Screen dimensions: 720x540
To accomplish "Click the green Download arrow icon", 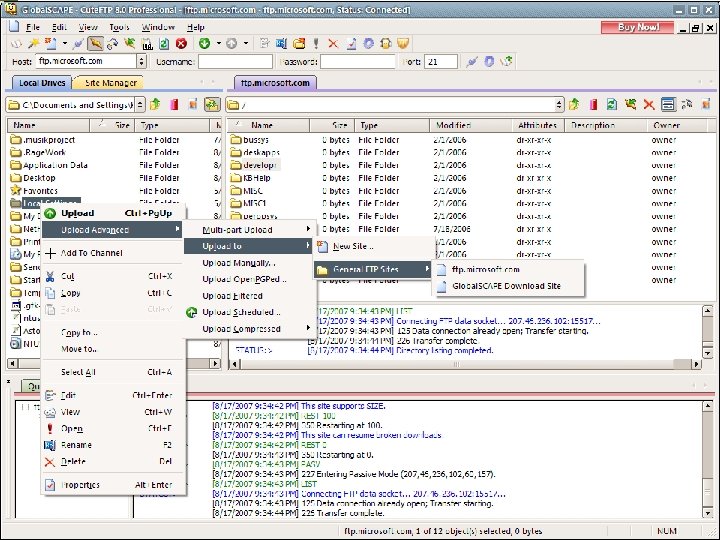I will (204, 44).
